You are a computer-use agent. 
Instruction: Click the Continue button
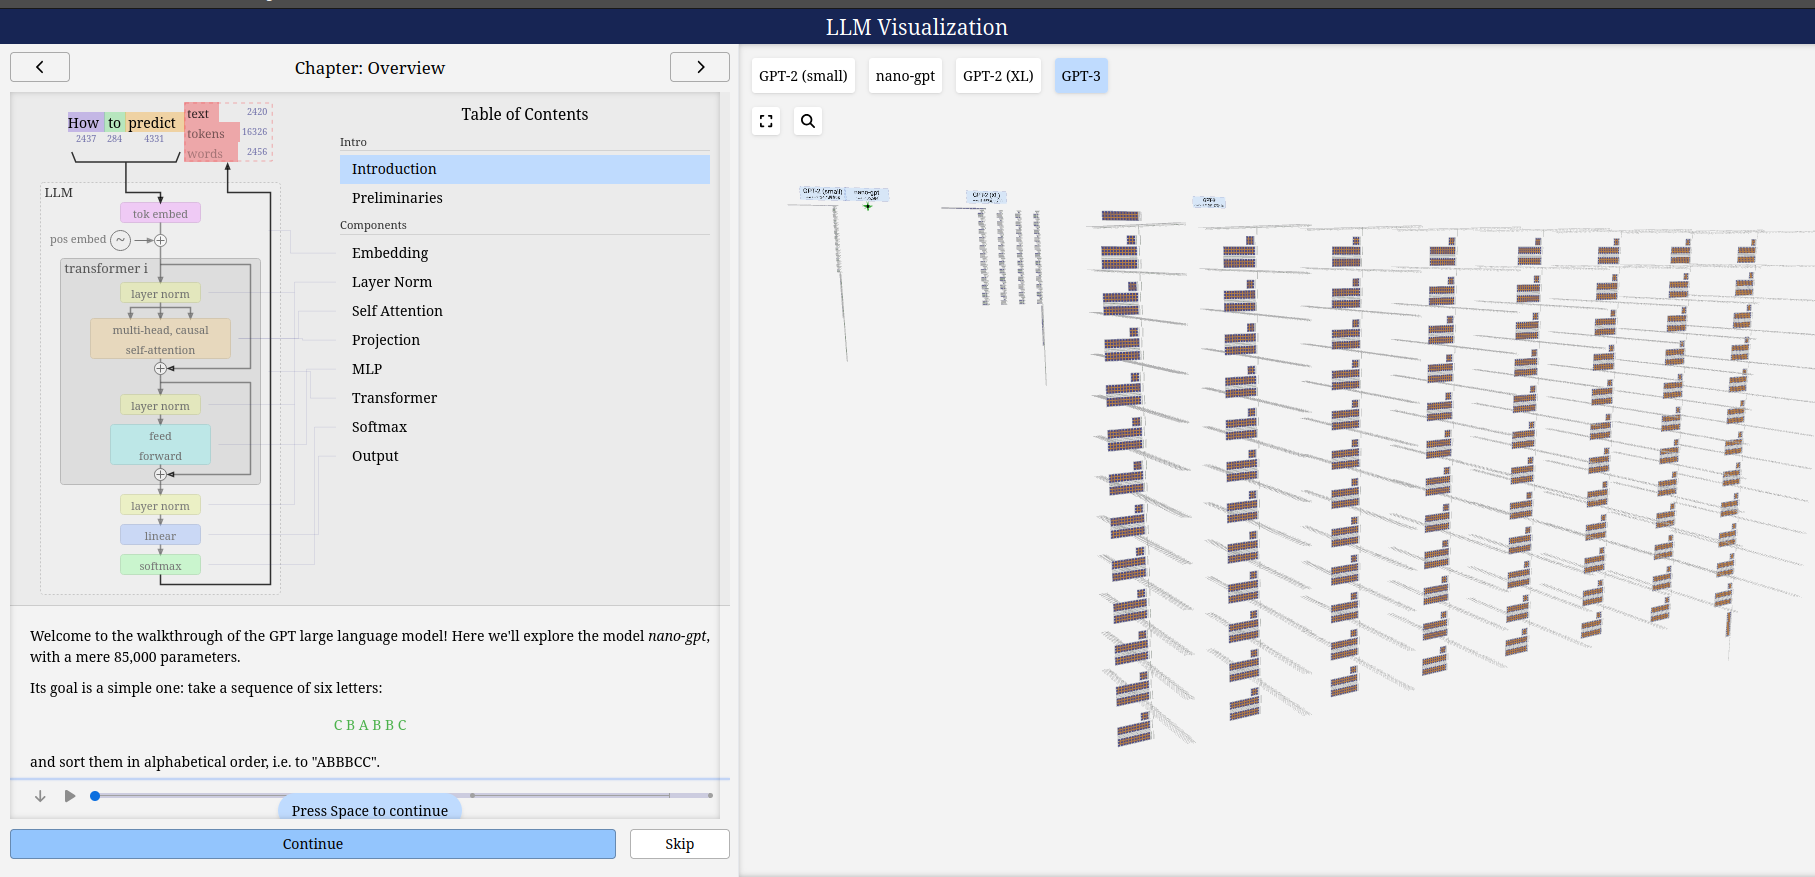pos(313,844)
